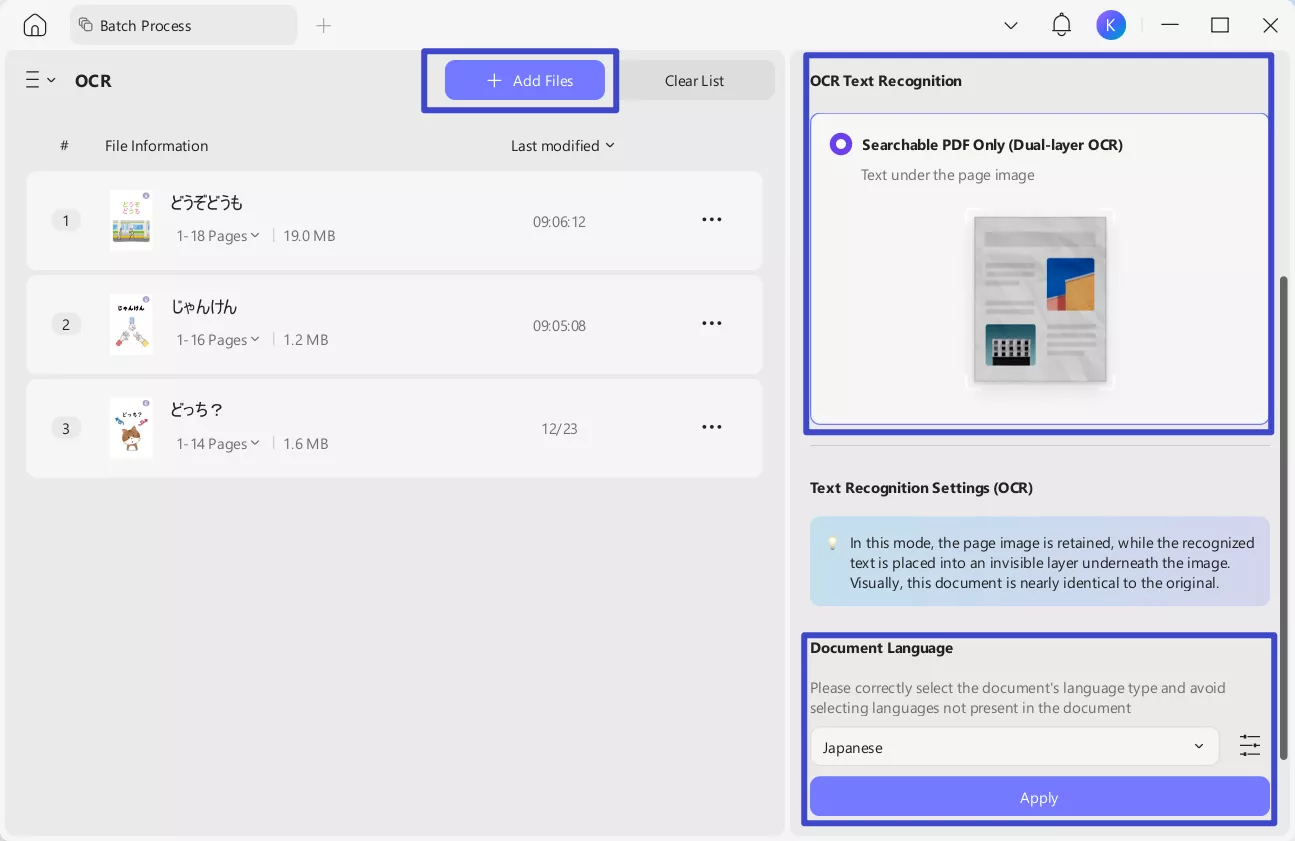Open more options for どっち？ file

pos(711,427)
